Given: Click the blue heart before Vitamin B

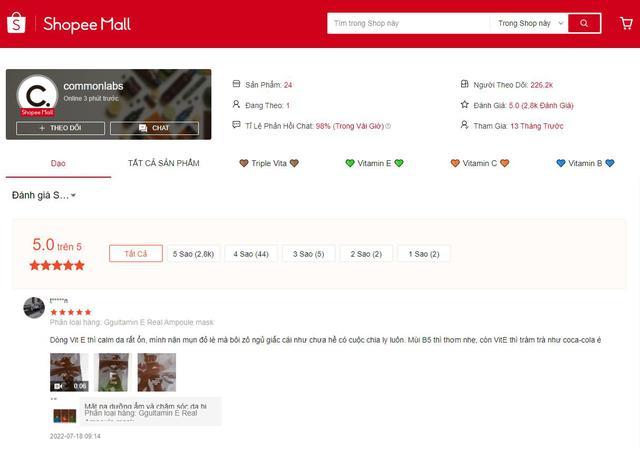Looking at the screenshot, I should tap(561, 163).
